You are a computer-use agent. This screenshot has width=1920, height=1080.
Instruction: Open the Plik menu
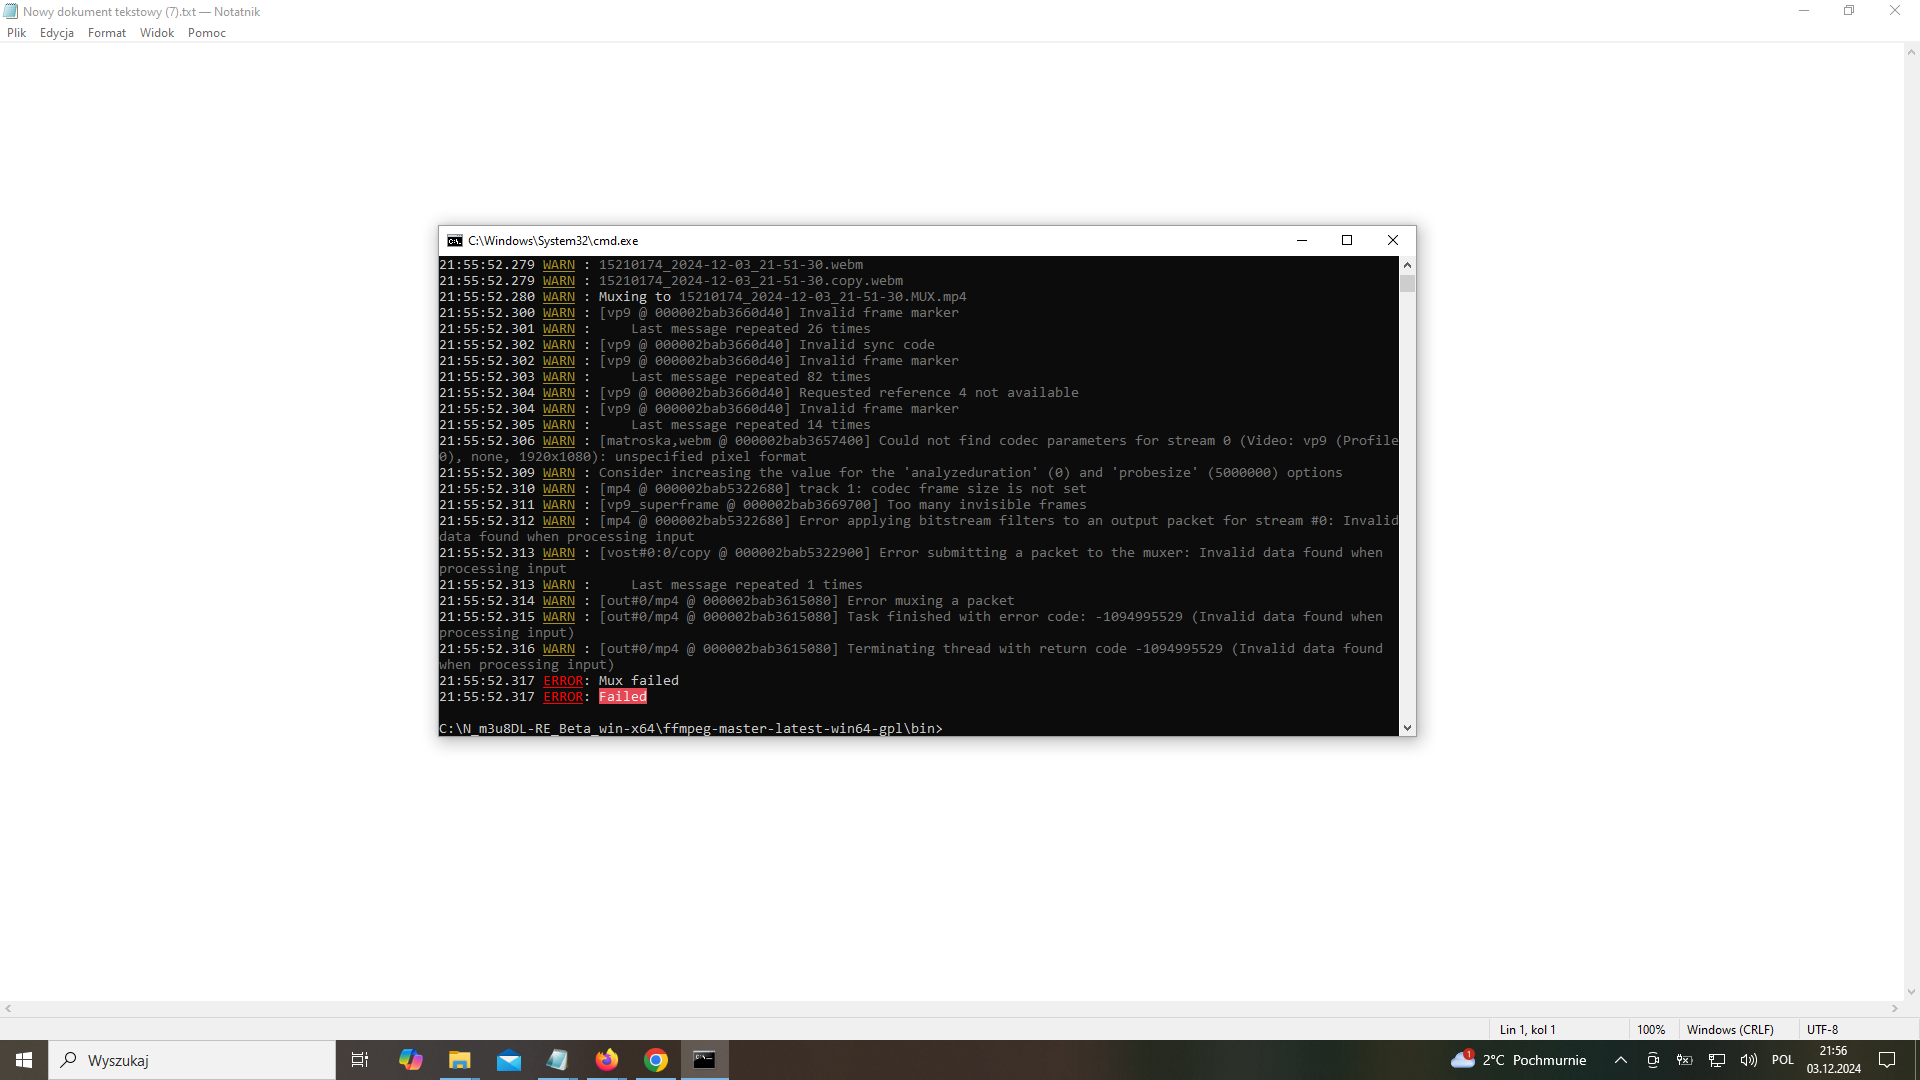[x=17, y=33]
